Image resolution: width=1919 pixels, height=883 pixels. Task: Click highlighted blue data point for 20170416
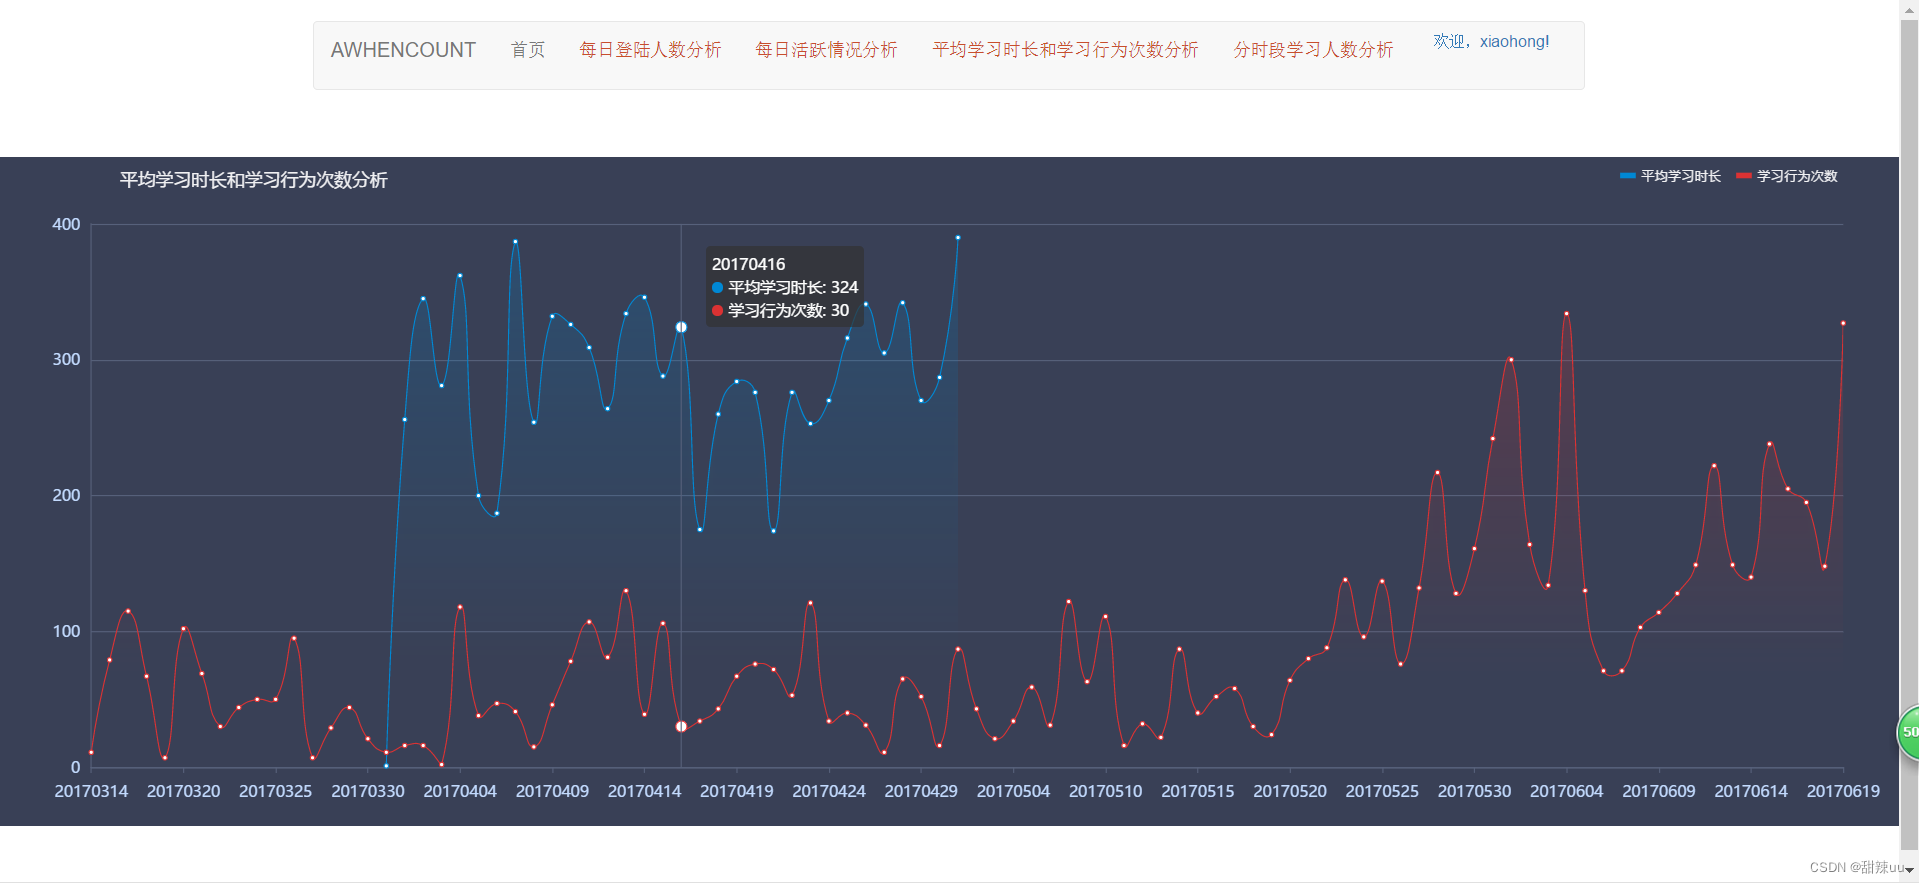681,327
